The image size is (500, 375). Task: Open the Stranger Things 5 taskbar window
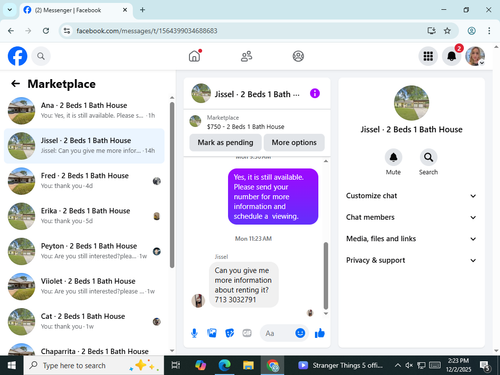[x=340, y=365]
